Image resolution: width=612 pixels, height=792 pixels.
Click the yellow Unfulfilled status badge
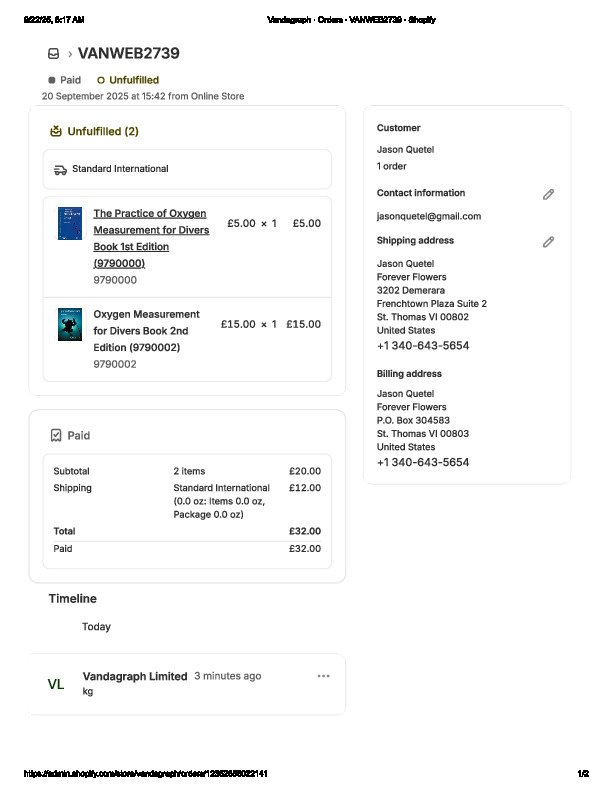coord(128,80)
